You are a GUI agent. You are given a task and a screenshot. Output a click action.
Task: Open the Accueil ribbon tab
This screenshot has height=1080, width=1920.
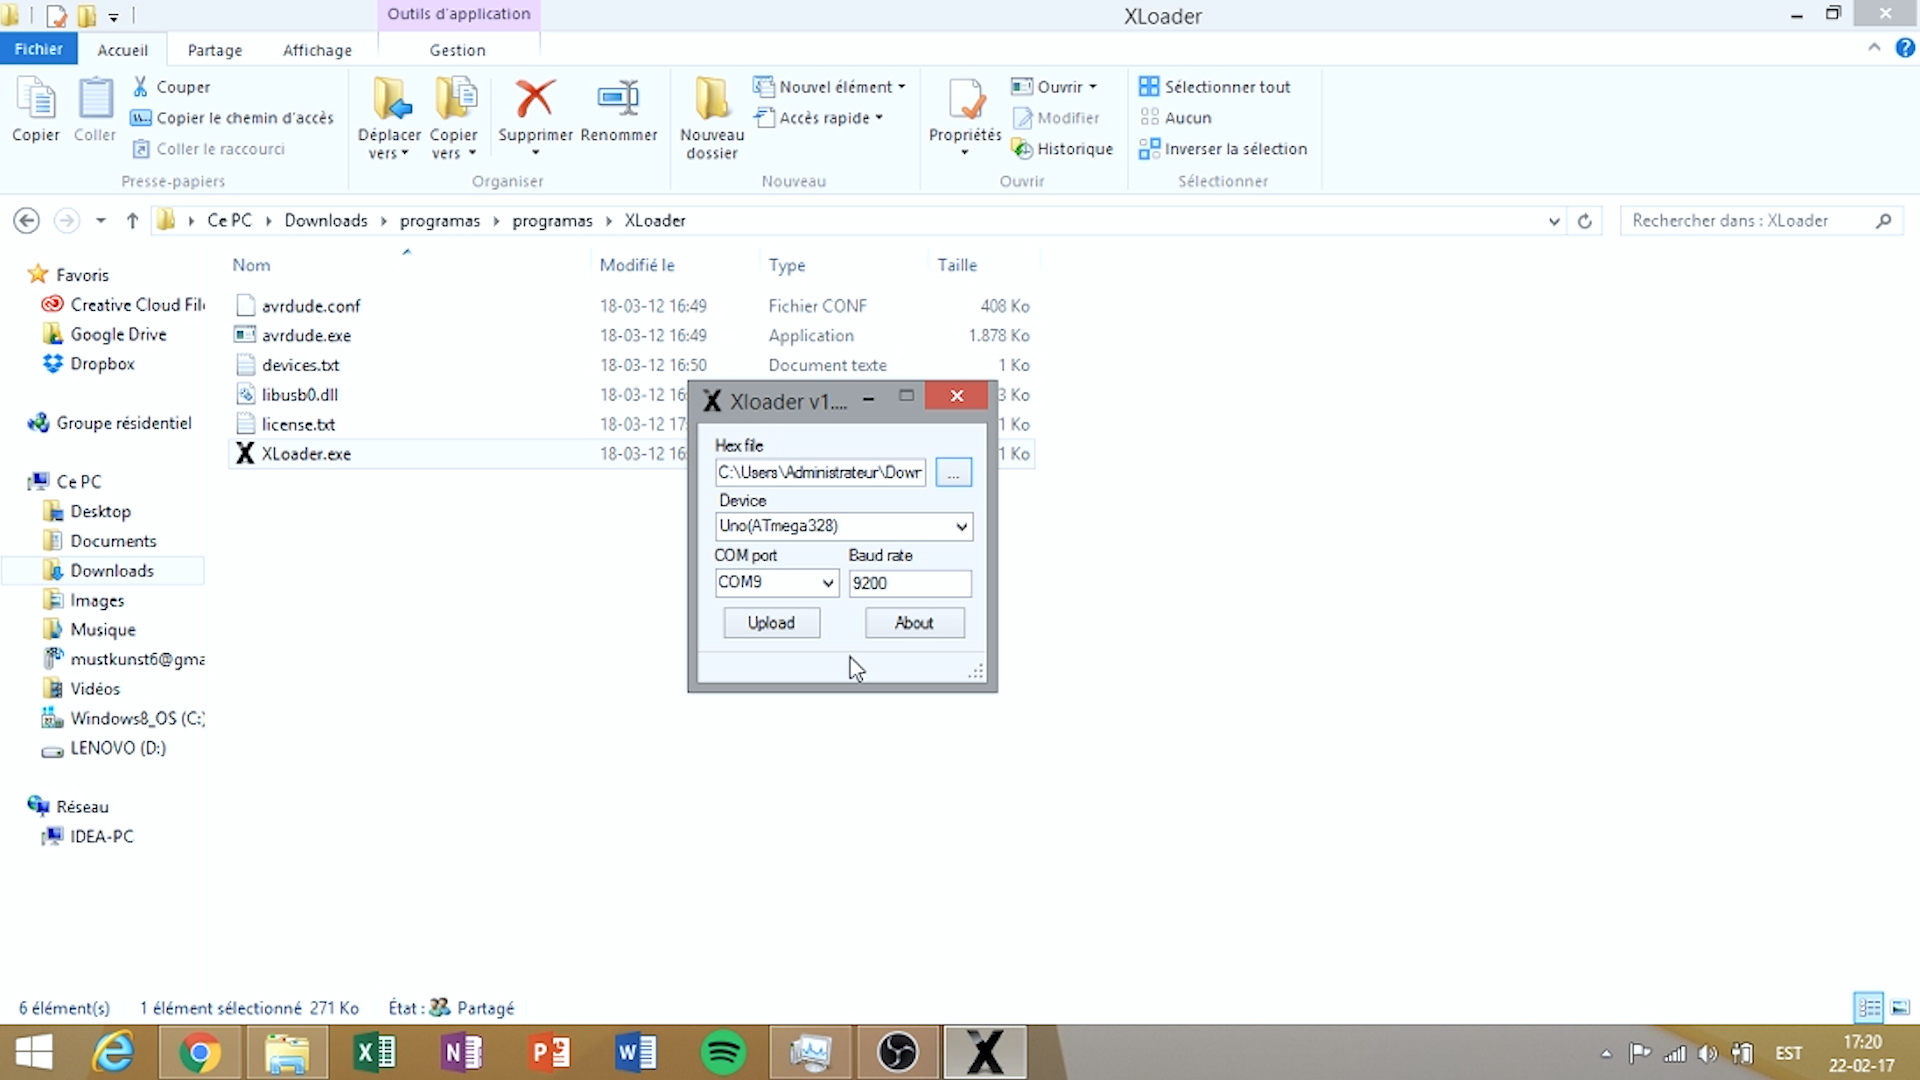(x=123, y=49)
